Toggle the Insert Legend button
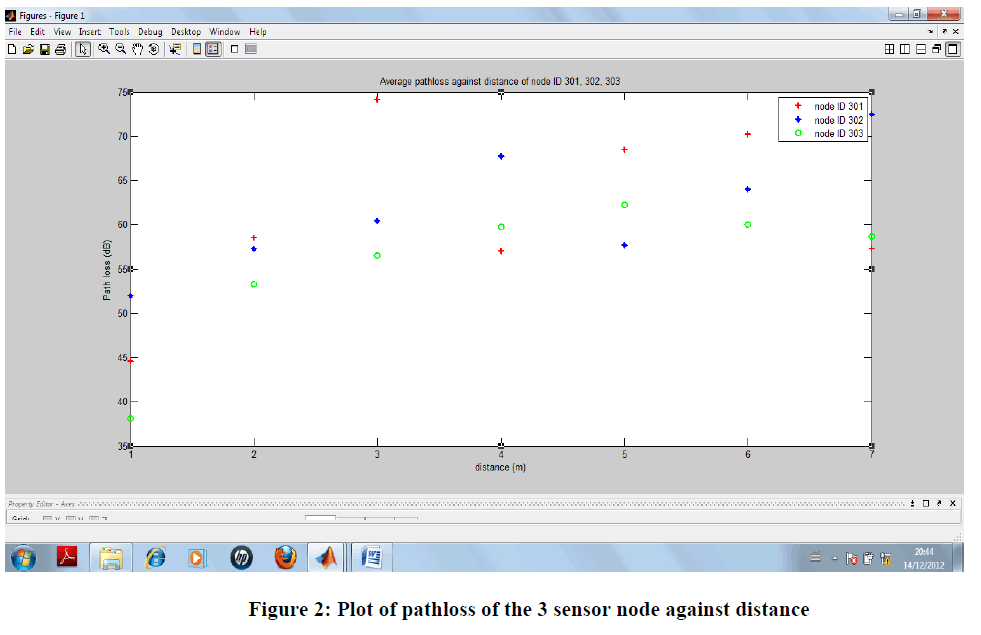 213,48
